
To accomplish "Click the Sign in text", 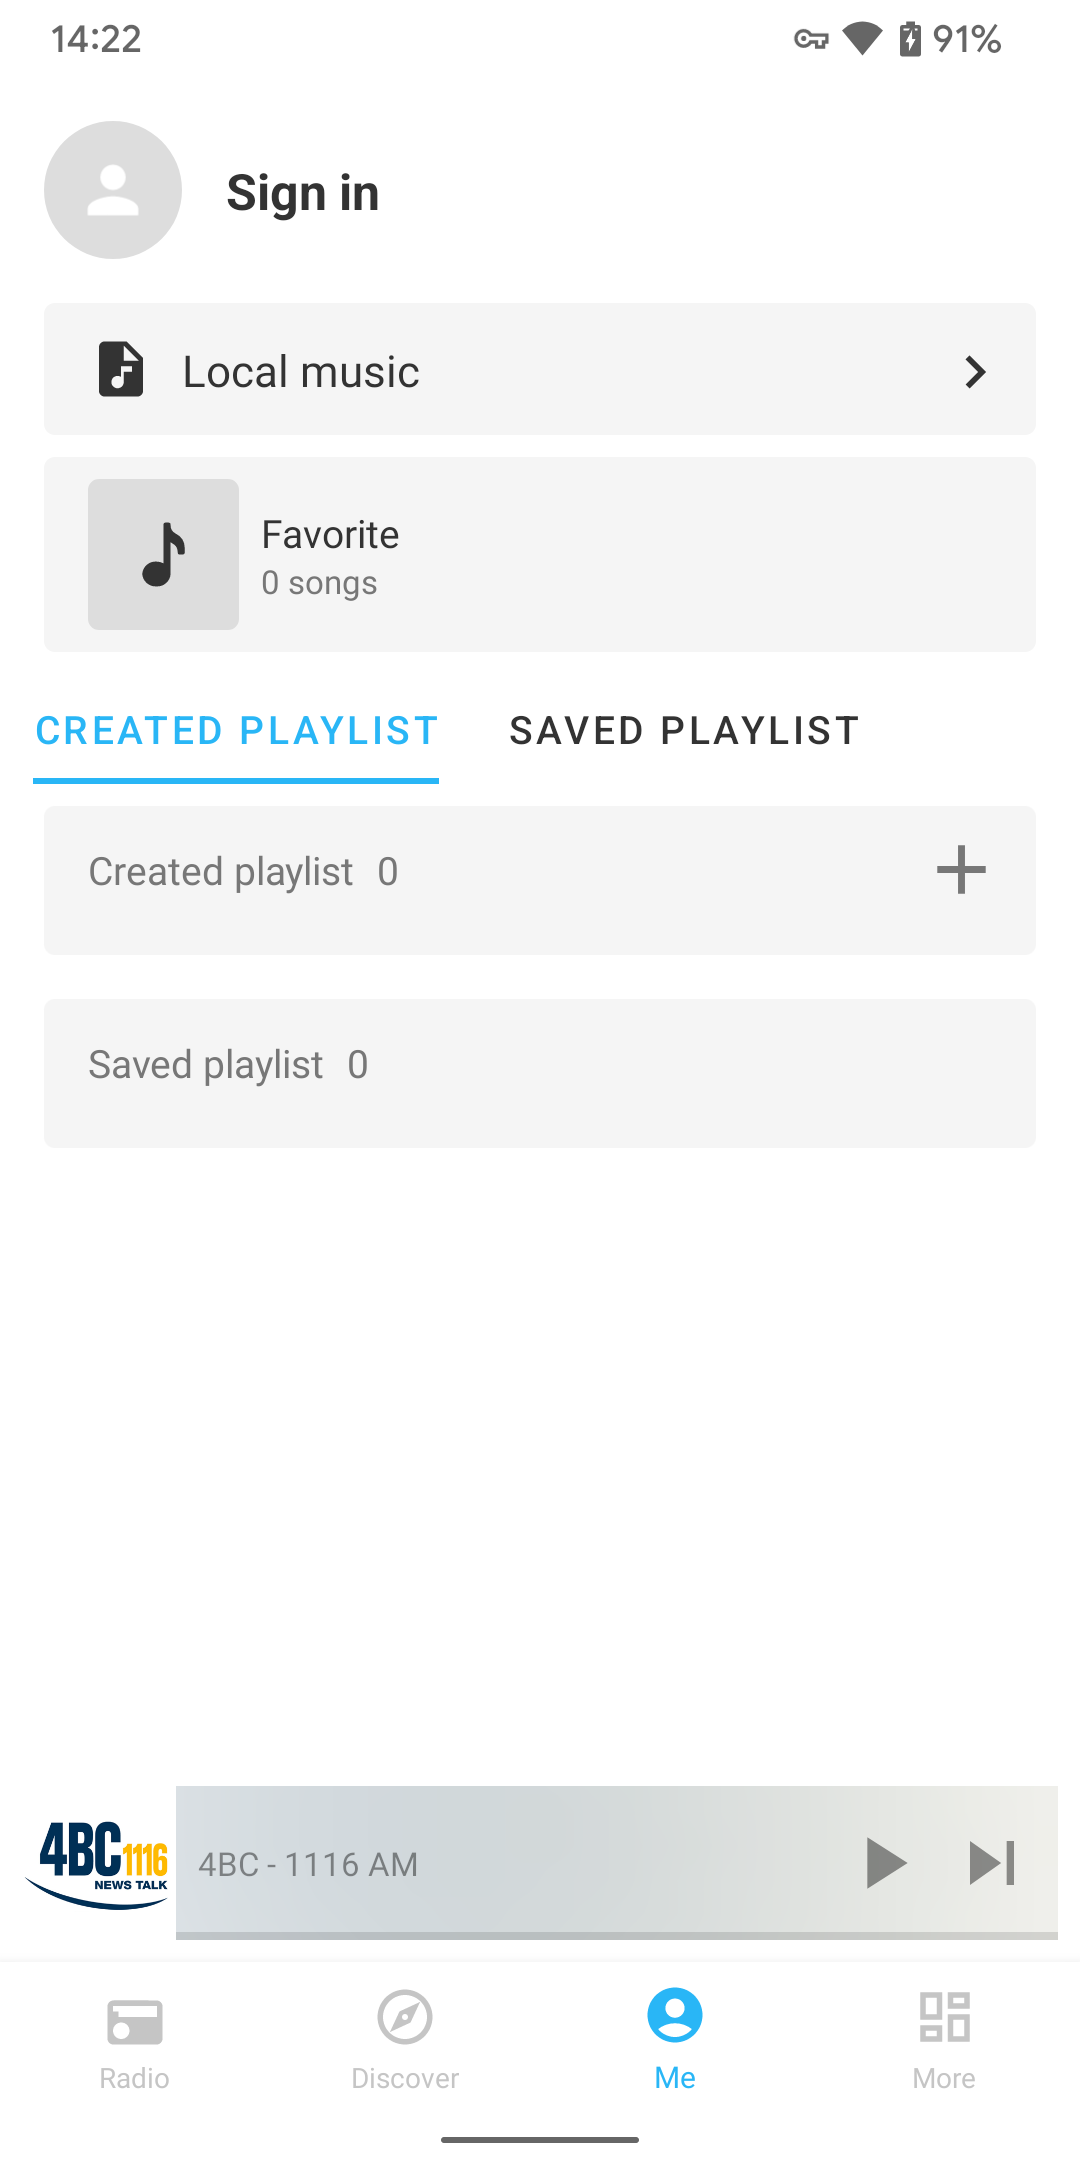I will point(303,193).
